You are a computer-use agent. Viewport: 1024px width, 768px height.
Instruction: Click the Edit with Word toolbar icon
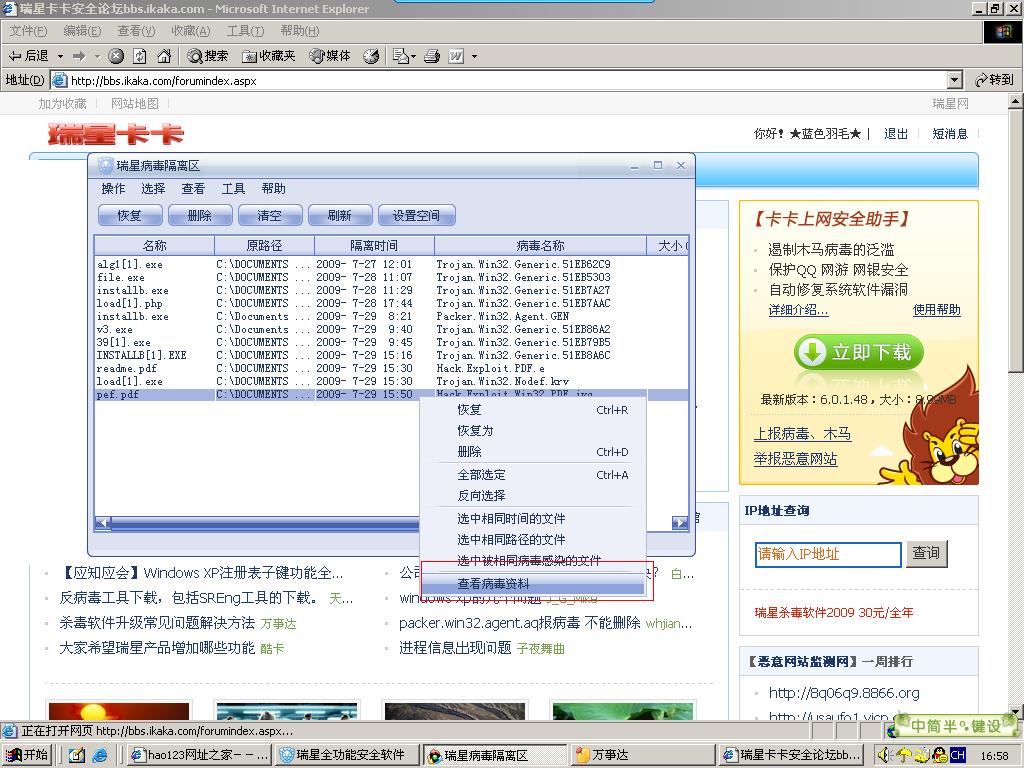[x=456, y=56]
